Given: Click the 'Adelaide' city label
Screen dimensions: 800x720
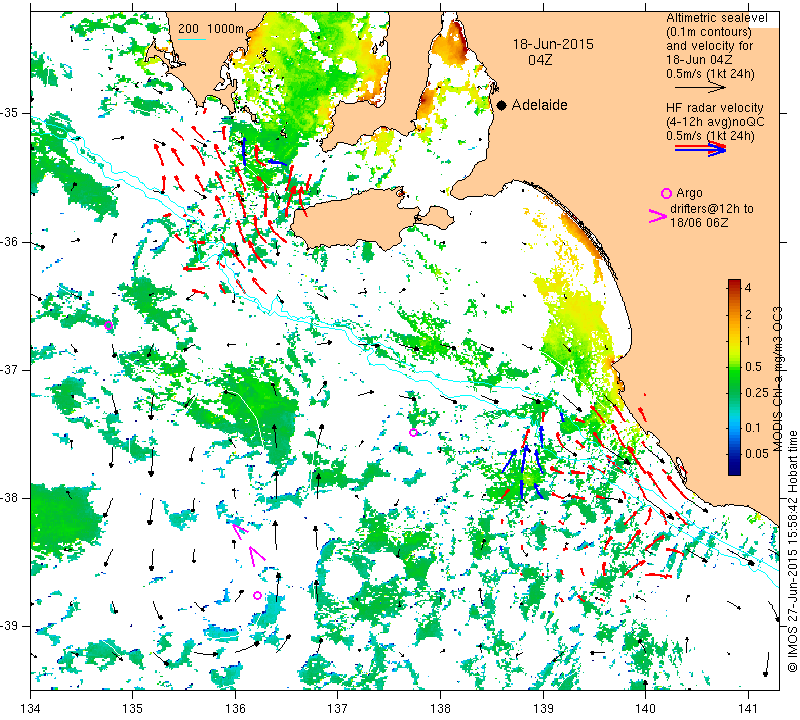Looking at the screenshot, I should click(539, 105).
